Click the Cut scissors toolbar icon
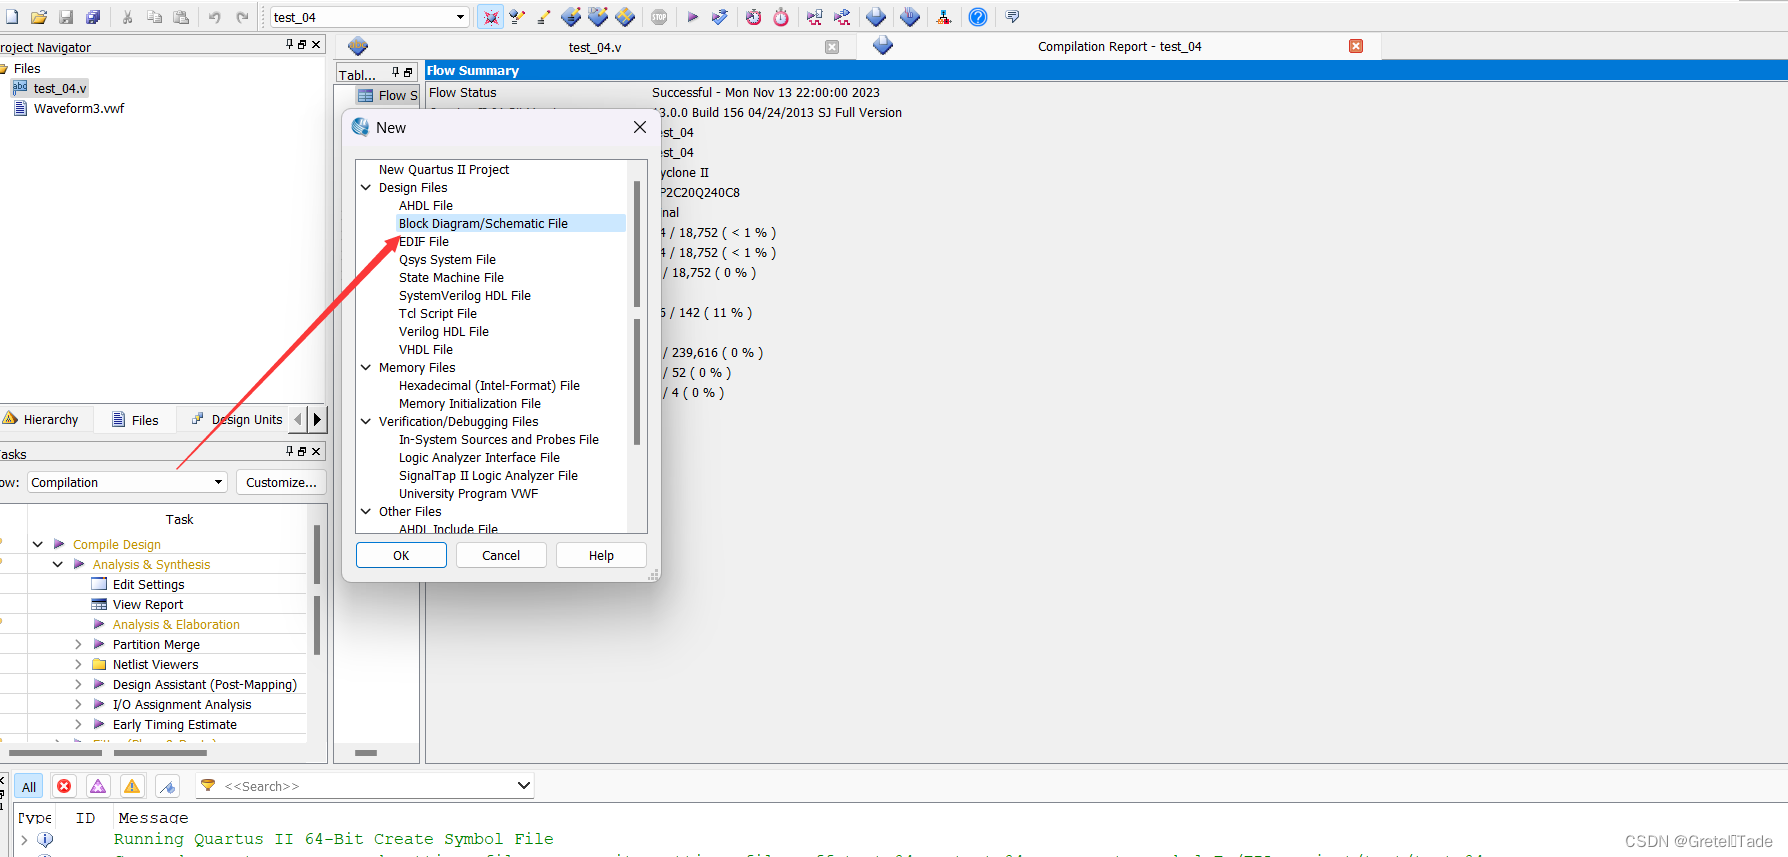Image resolution: width=1788 pixels, height=857 pixels. tap(127, 17)
